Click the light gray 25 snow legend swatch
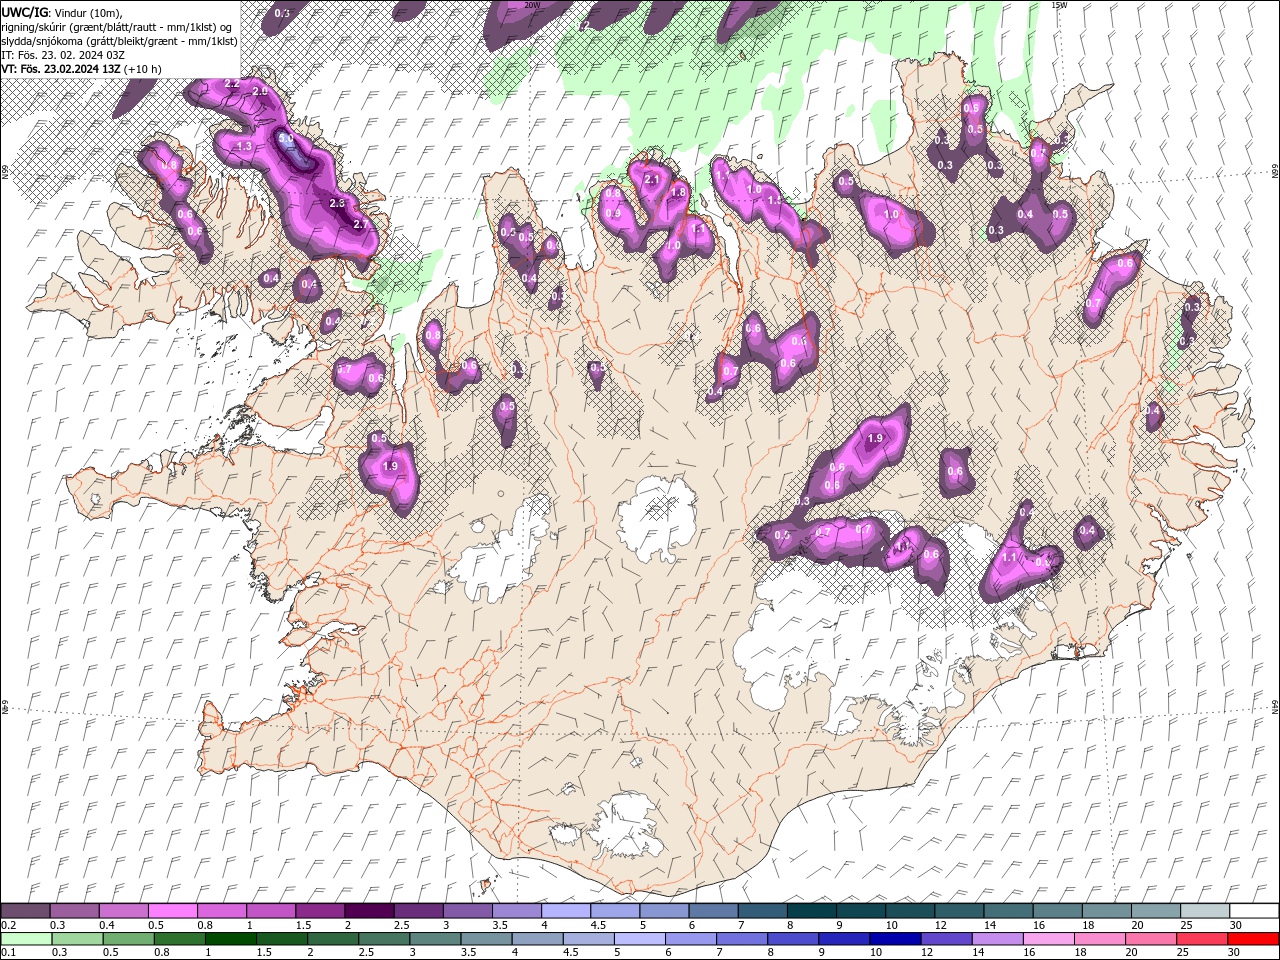Viewport: 1280px width, 960px height. (1205, 910)
